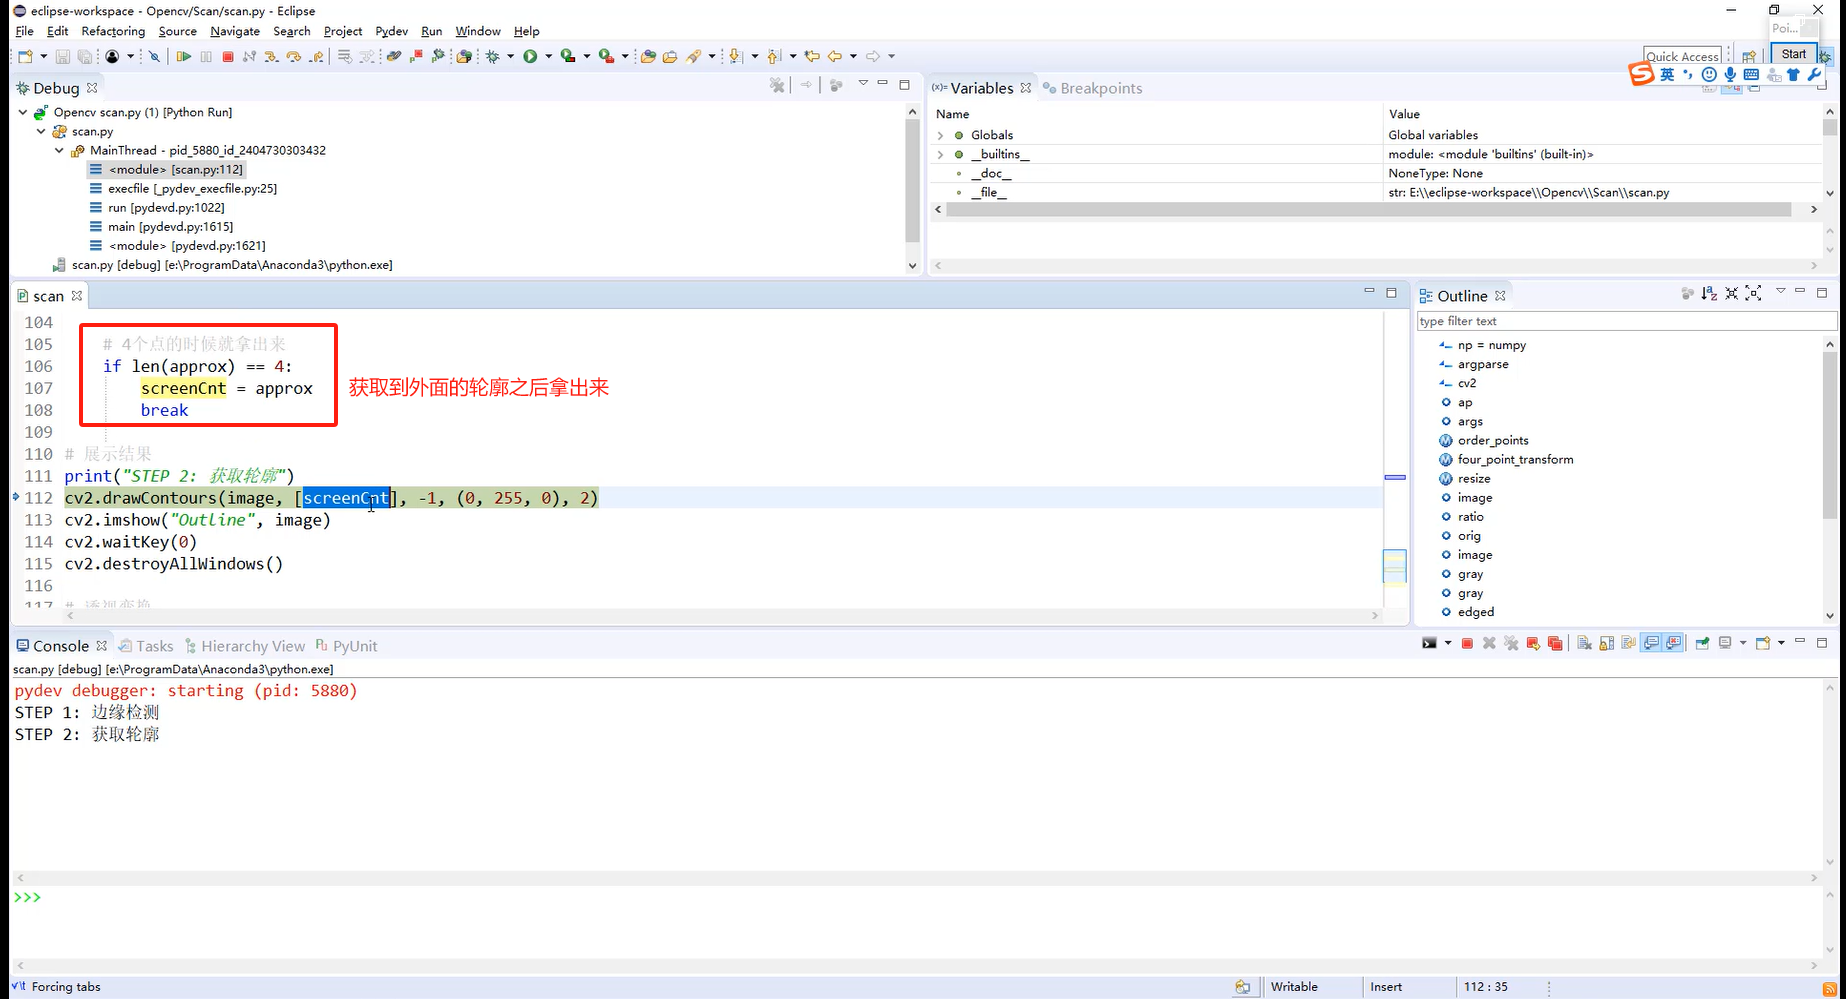Click the Terminate All stacked red icon
Viewport: 1846px width, 999px height.
[1555, 643]
